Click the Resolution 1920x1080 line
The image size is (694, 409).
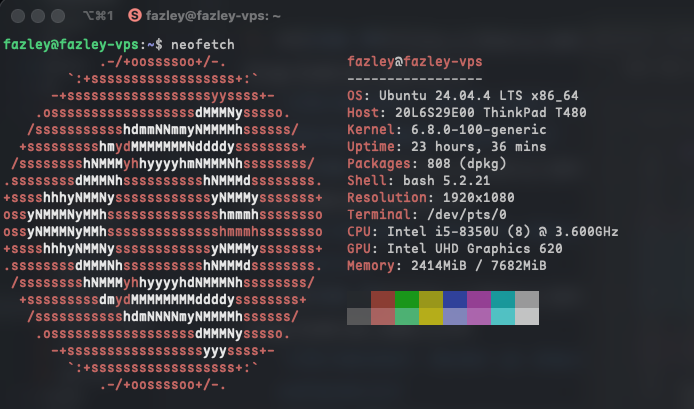click(431, 197)
